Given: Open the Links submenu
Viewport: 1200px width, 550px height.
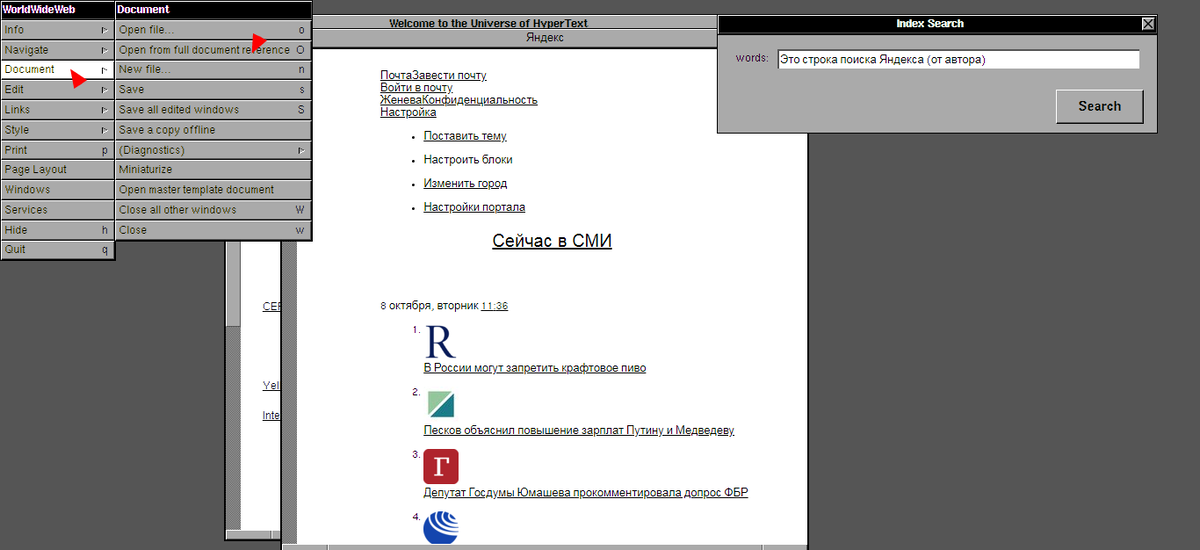Looking at the screenshot, I should tap(57, 110).
